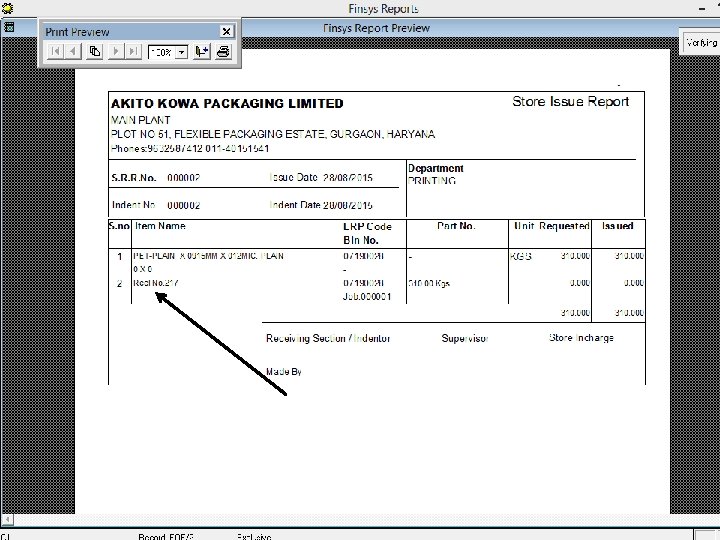Click the Finsys Report Preview title bar
Screen dimensions: 720x540
(376, 28)
